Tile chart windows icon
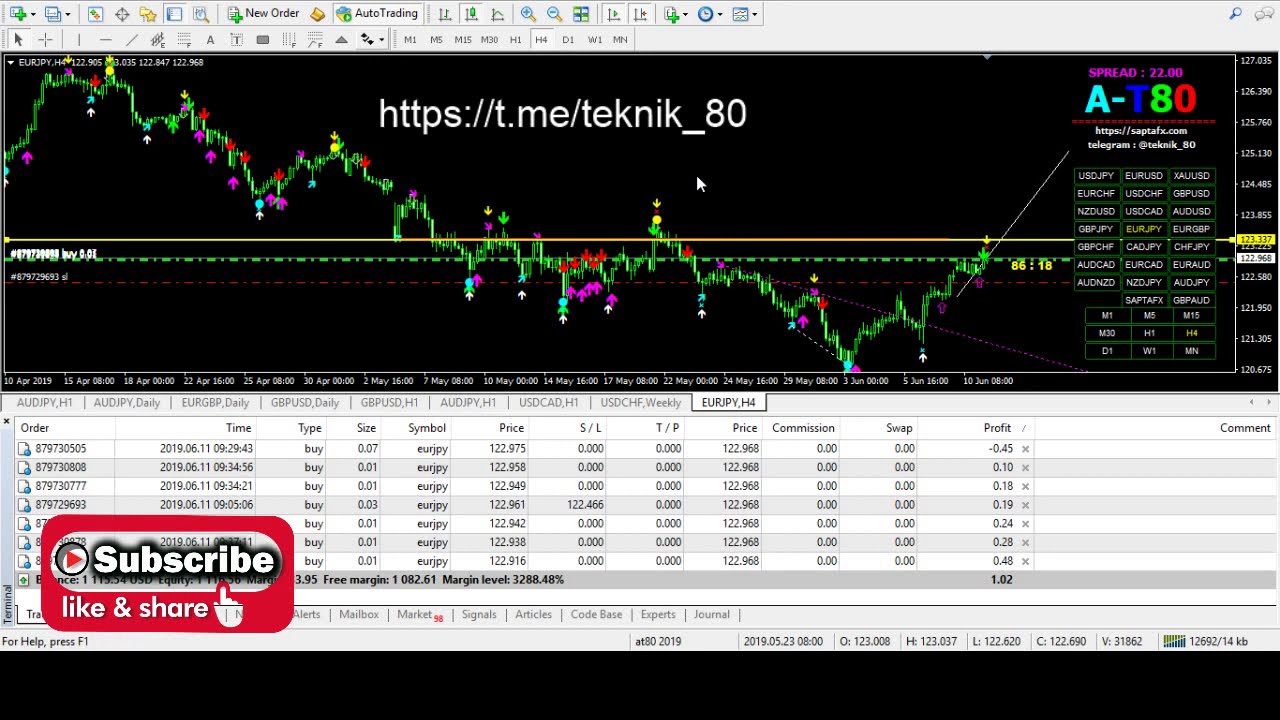 [x=581, y=14]
